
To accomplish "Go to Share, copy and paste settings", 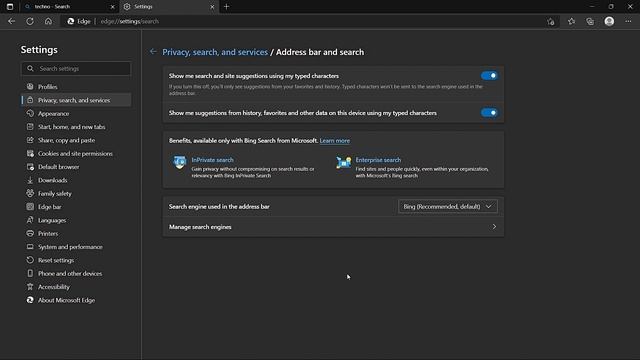I will 76,140.
